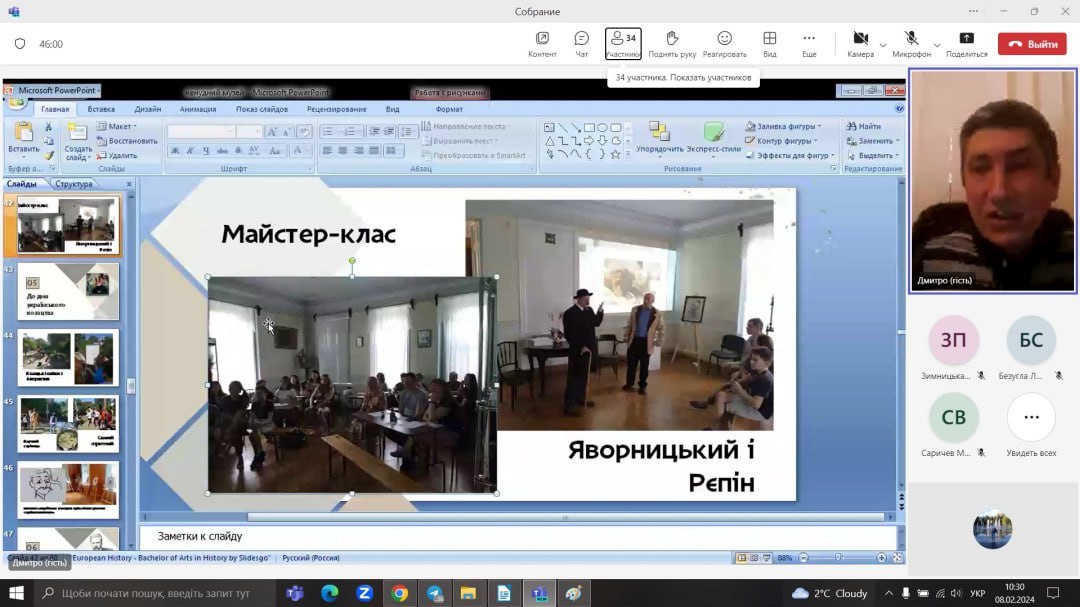Expand the microphone options arrow
The image size is (1080, 607).
tap(937, 45)
